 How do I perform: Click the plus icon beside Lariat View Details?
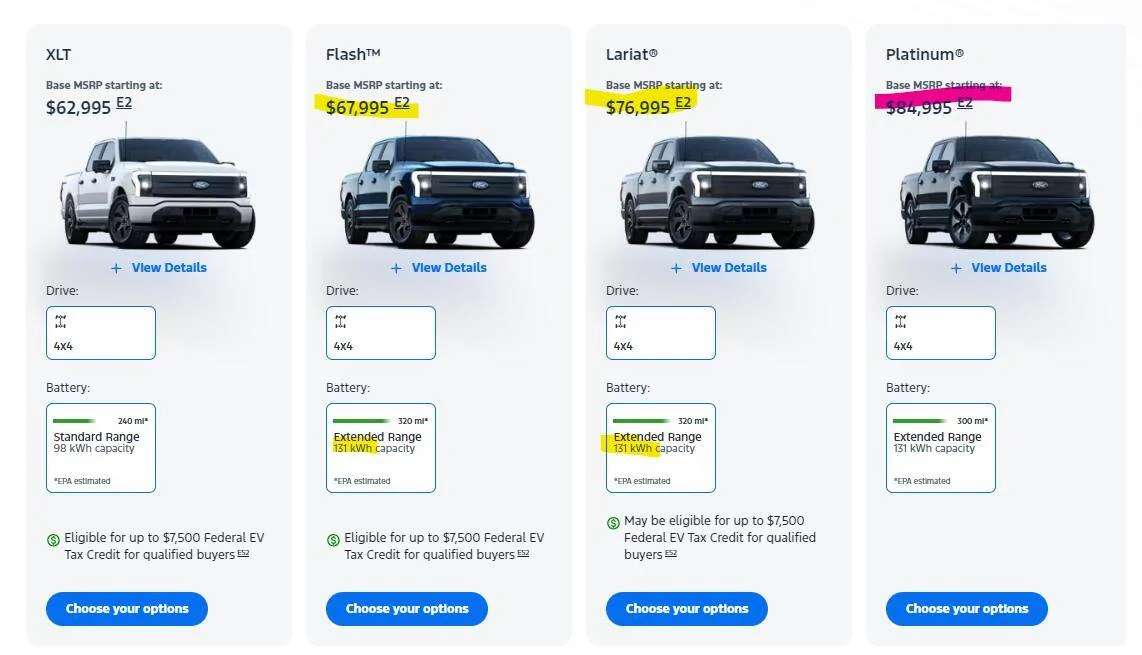(x=676, y=268)
